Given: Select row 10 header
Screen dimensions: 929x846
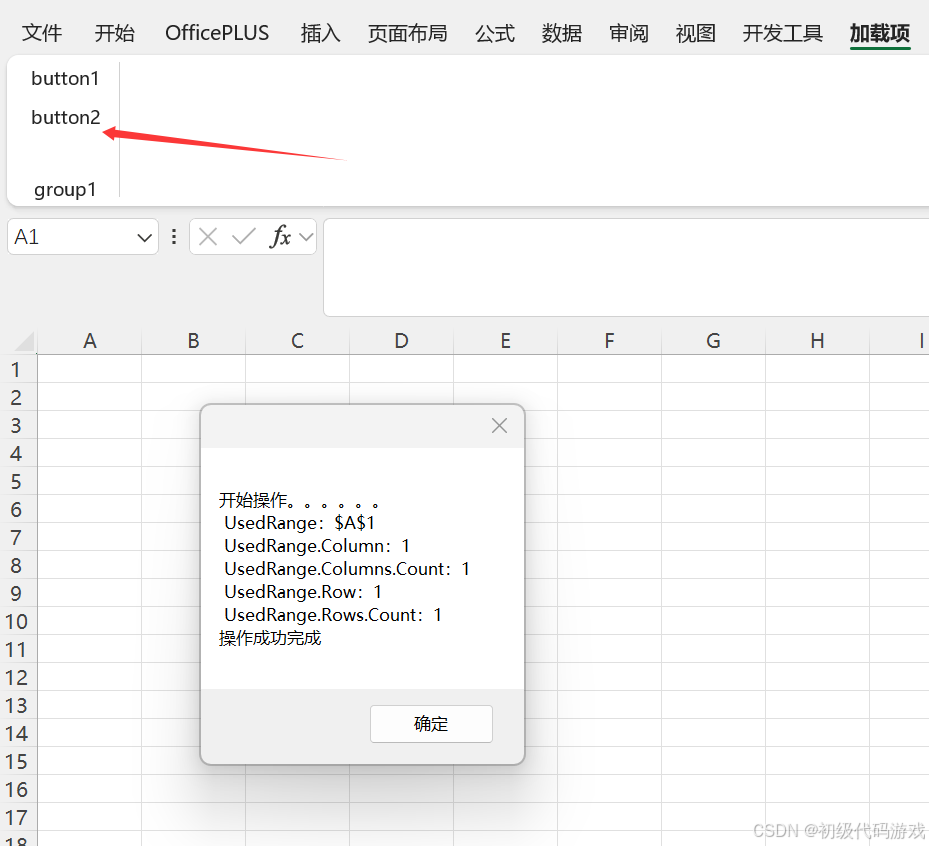Looking at the screenshot, I should tap(16, 621).
